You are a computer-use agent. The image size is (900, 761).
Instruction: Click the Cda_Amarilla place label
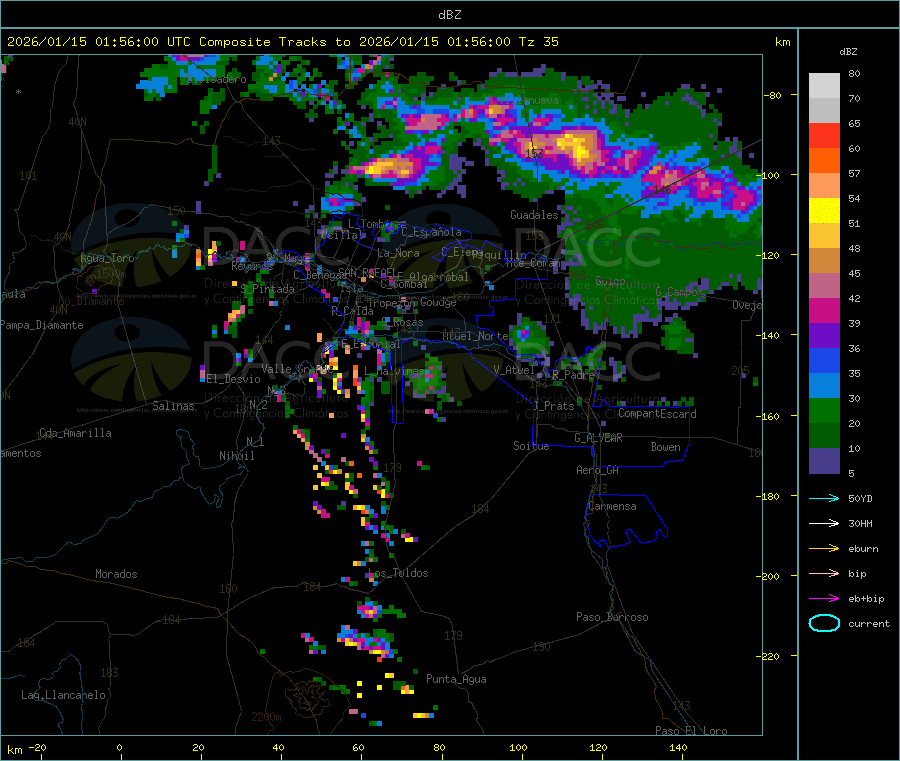(75, 433)
